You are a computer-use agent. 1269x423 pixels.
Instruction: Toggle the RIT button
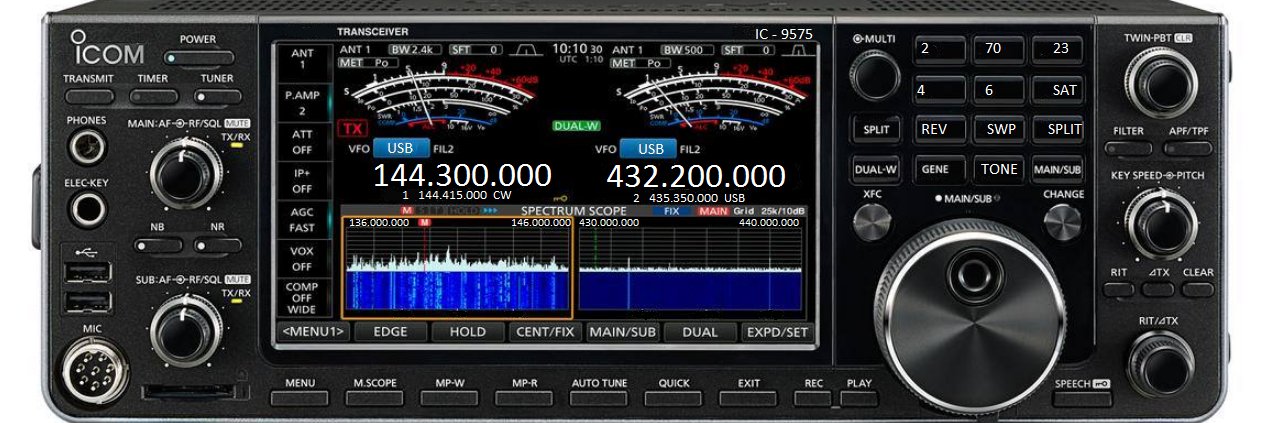[x=1119, y=289]
